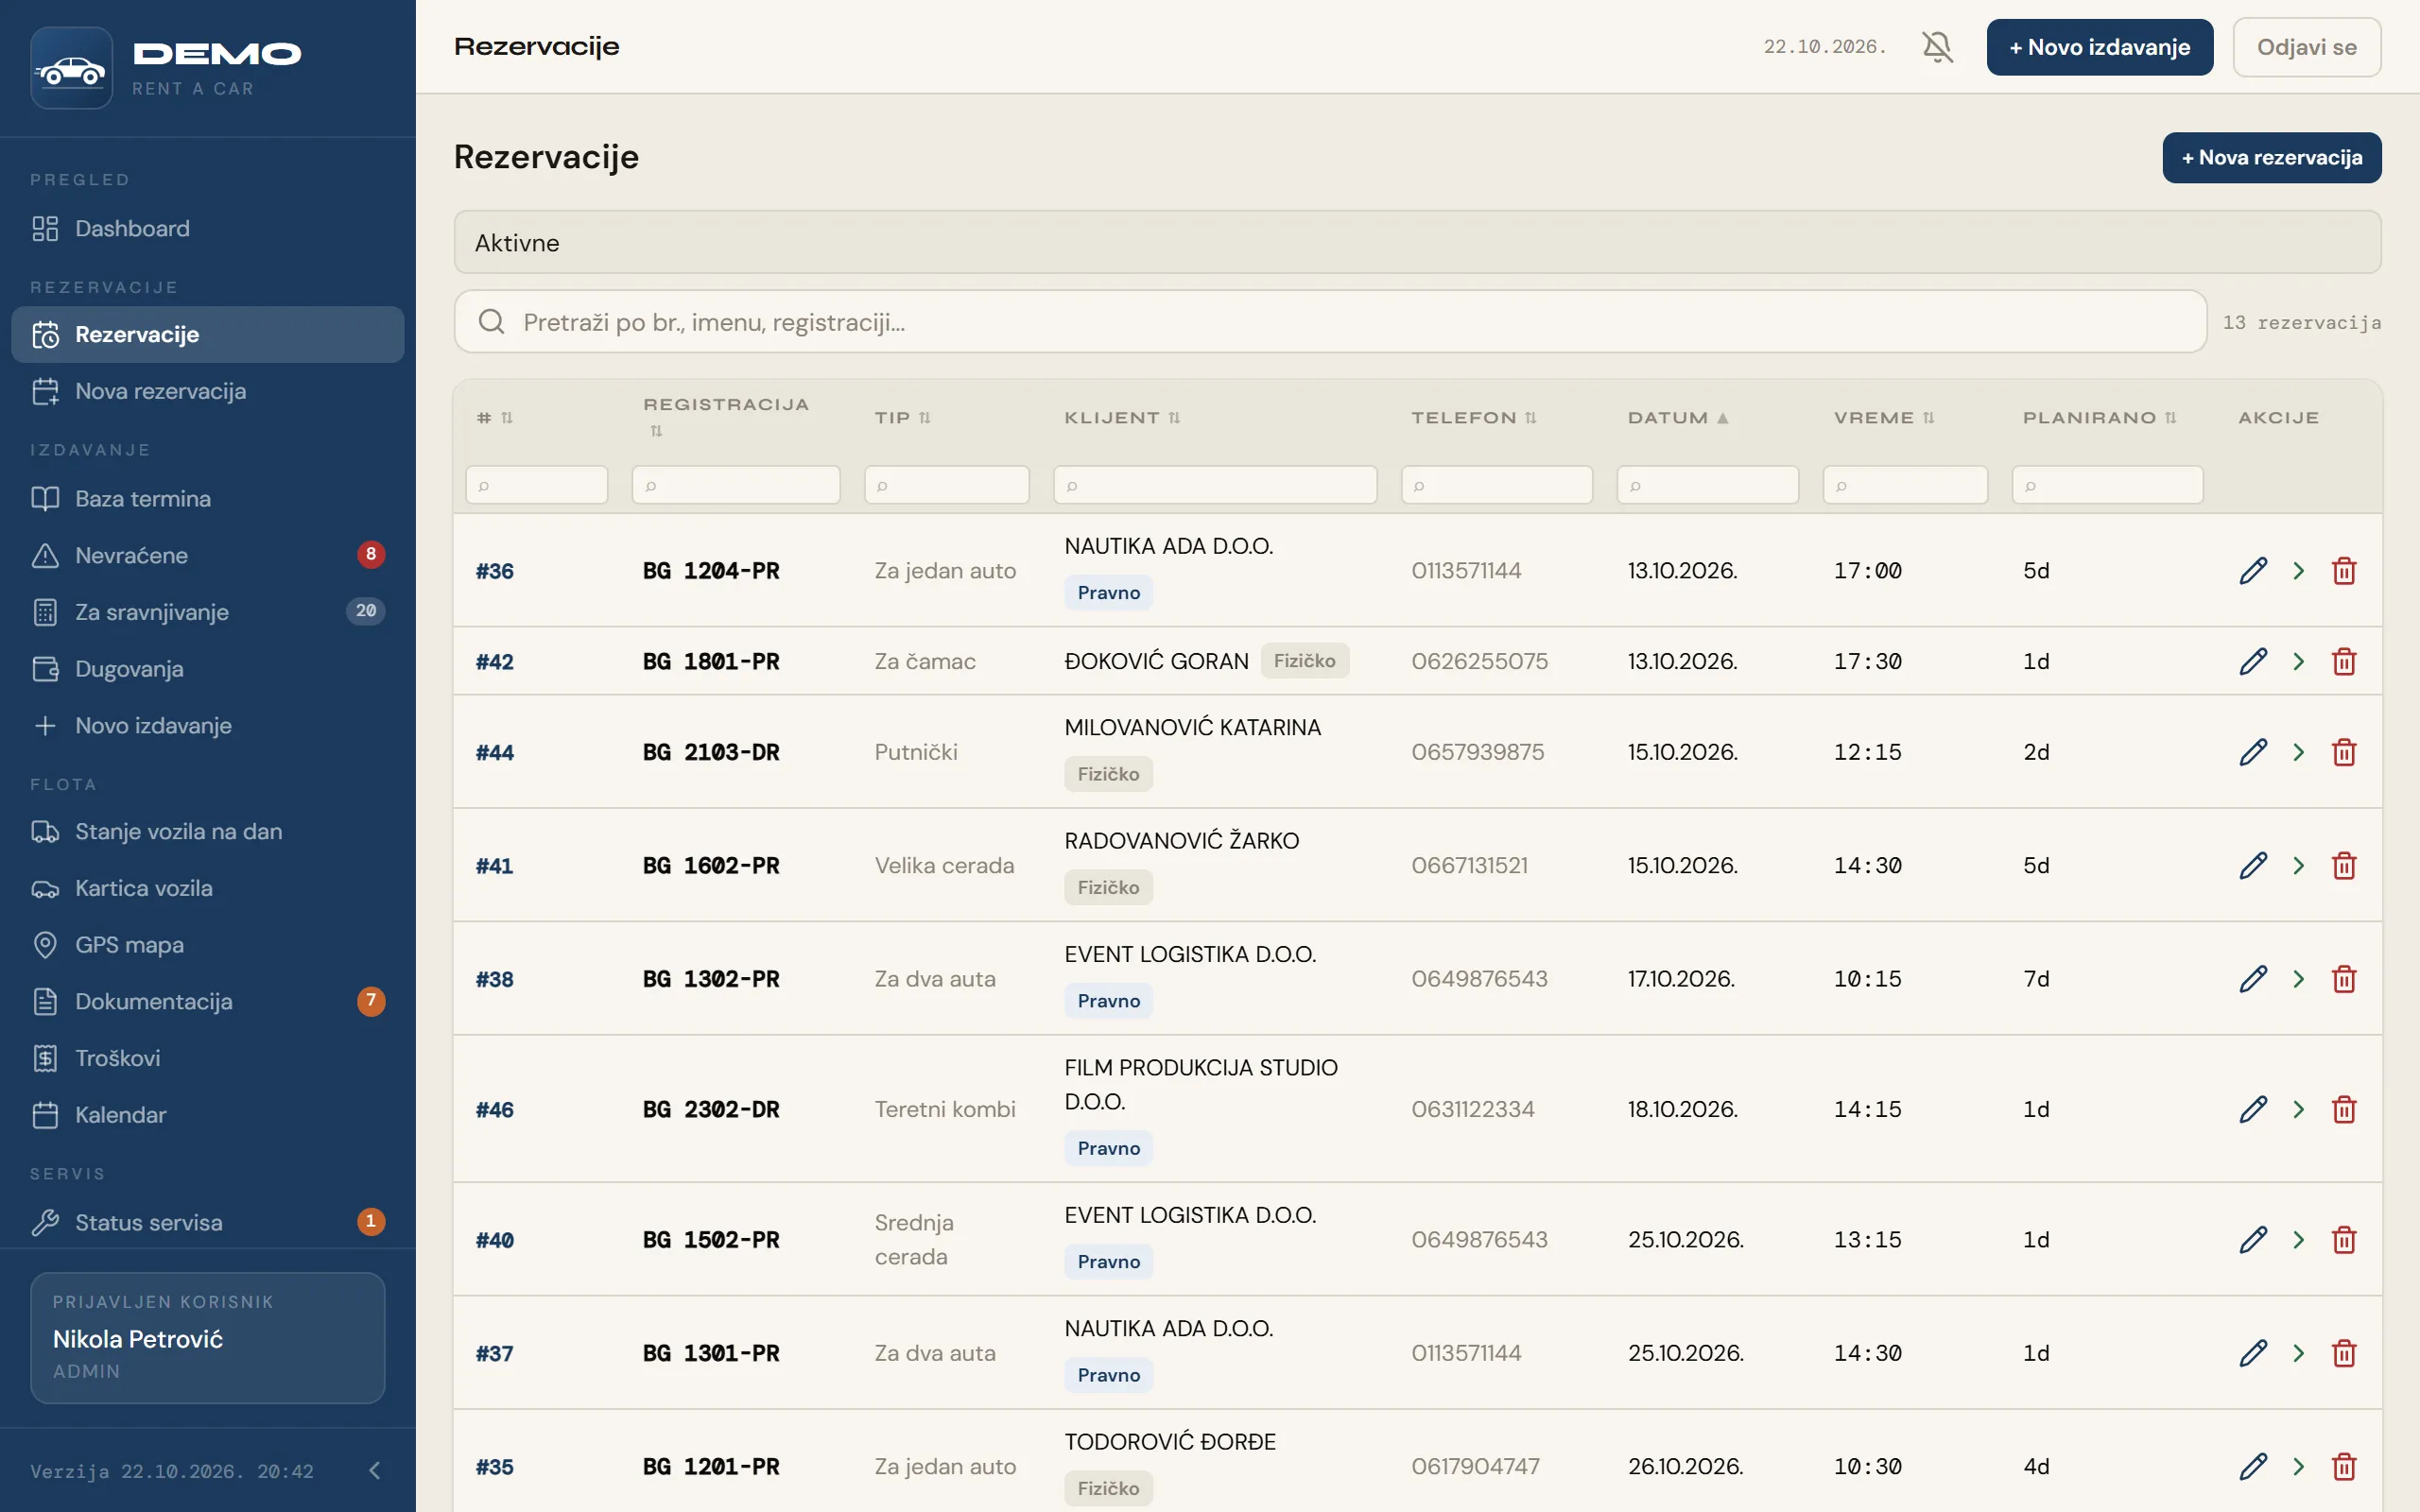Open reservation number #36 link
This screenshot has width=2420, height=1512.
(494, 571)
